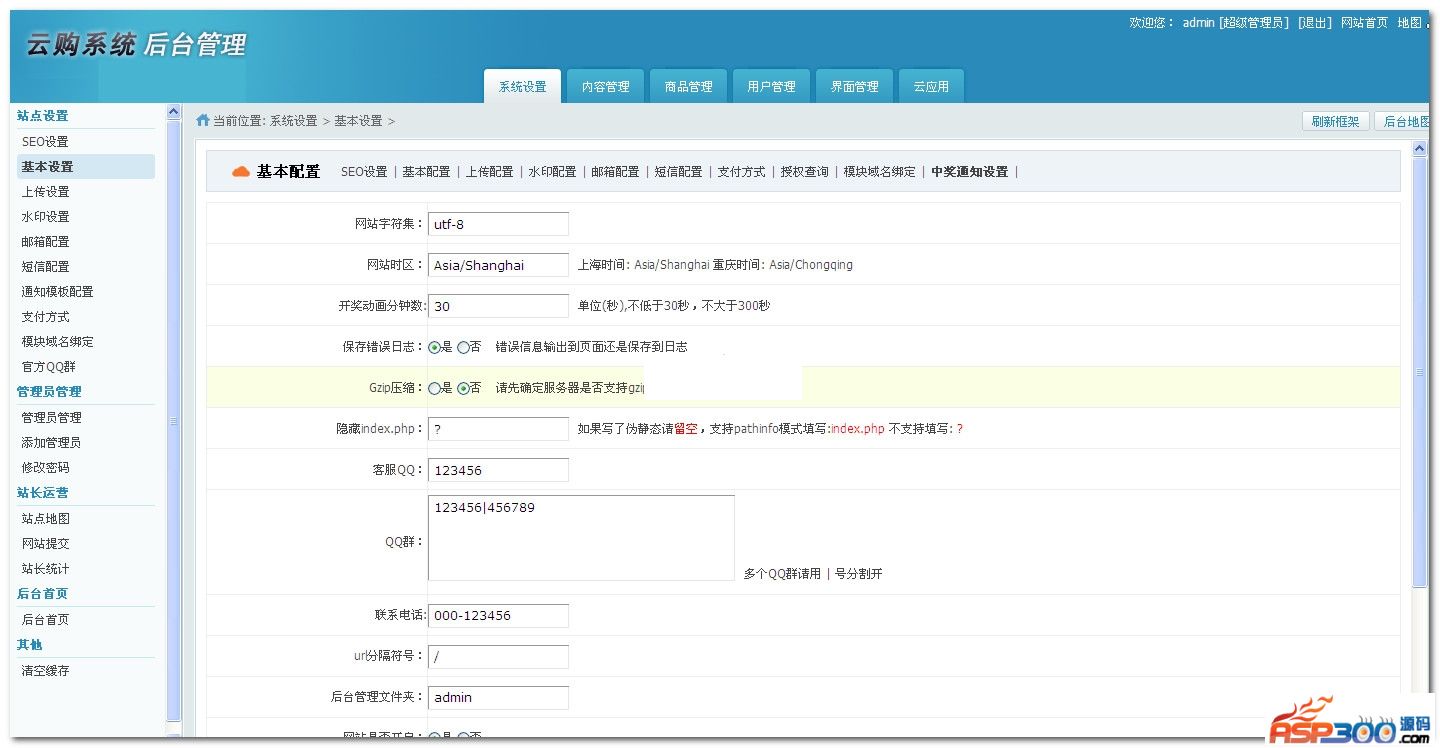Focus the QQ群 text area

581,538
